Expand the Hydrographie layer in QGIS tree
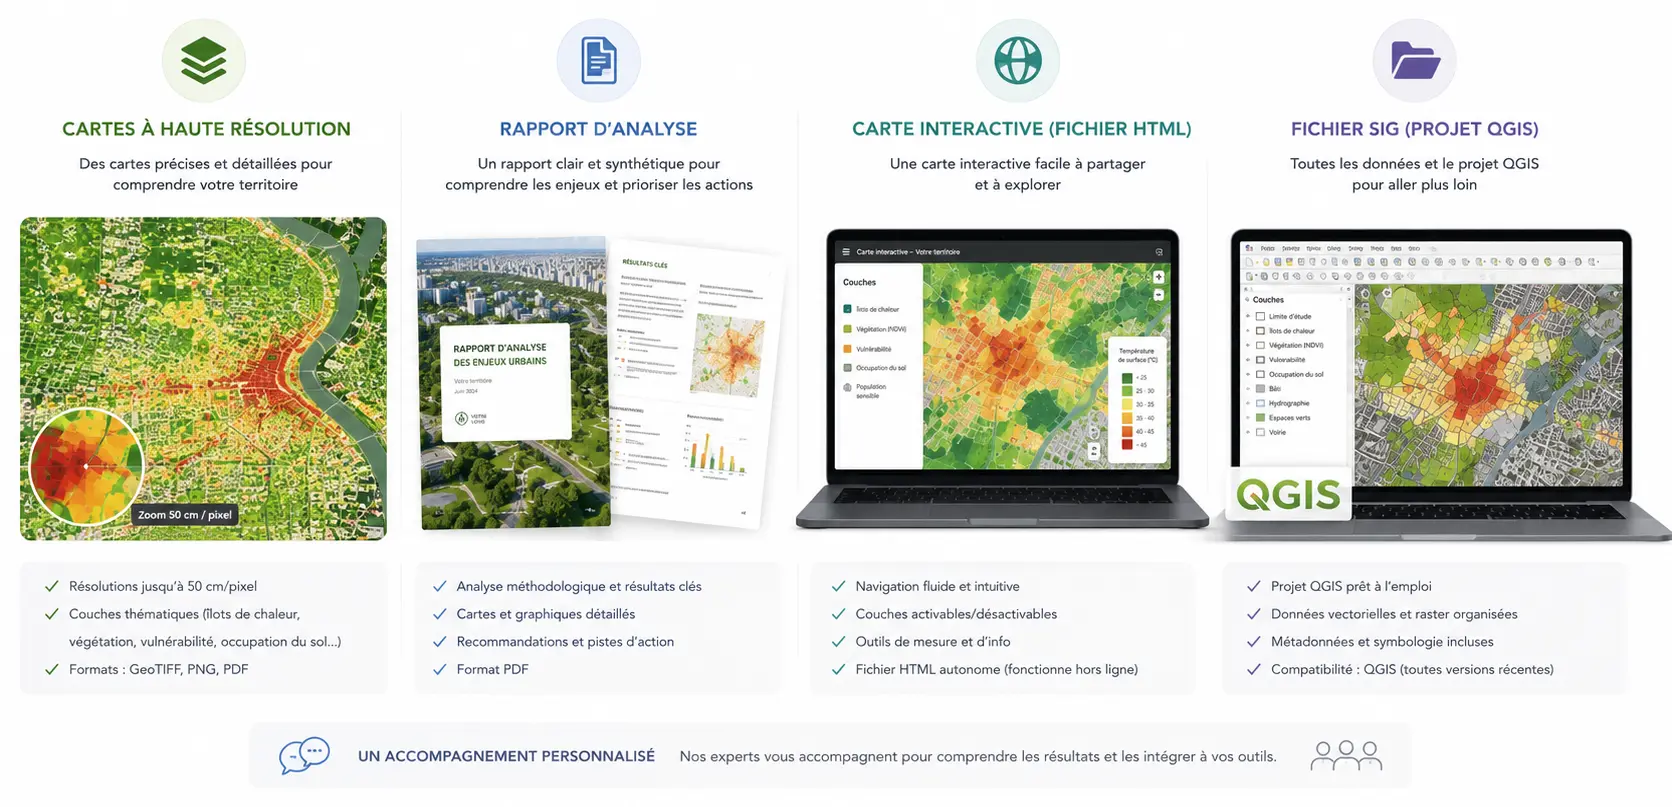 [1248, 403]
